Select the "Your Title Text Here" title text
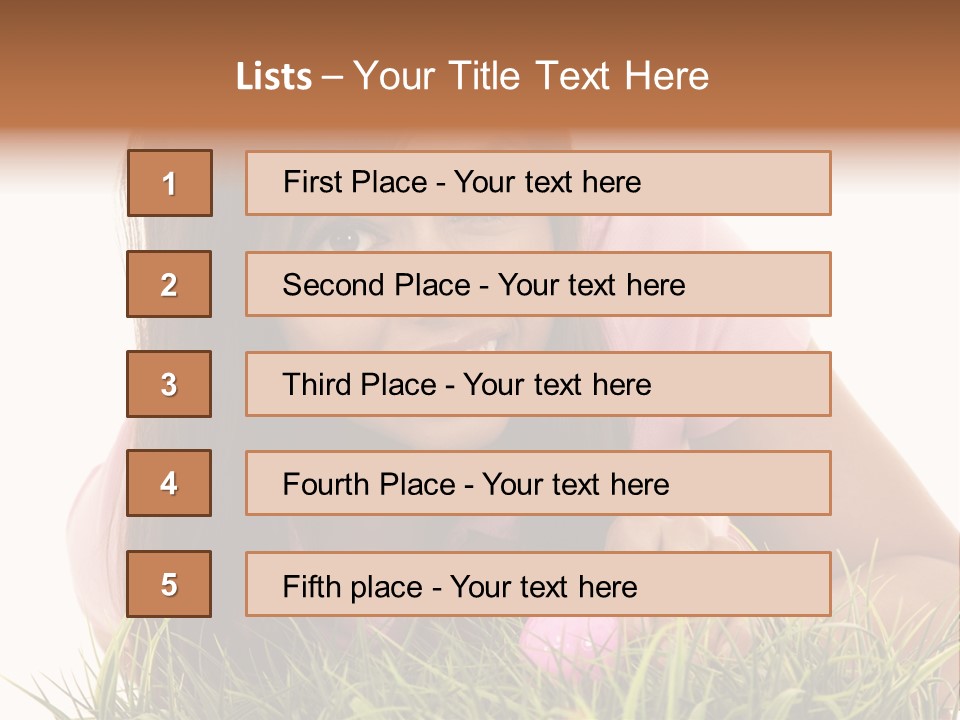This screenshot has width=960, height=720. (531, 76)
